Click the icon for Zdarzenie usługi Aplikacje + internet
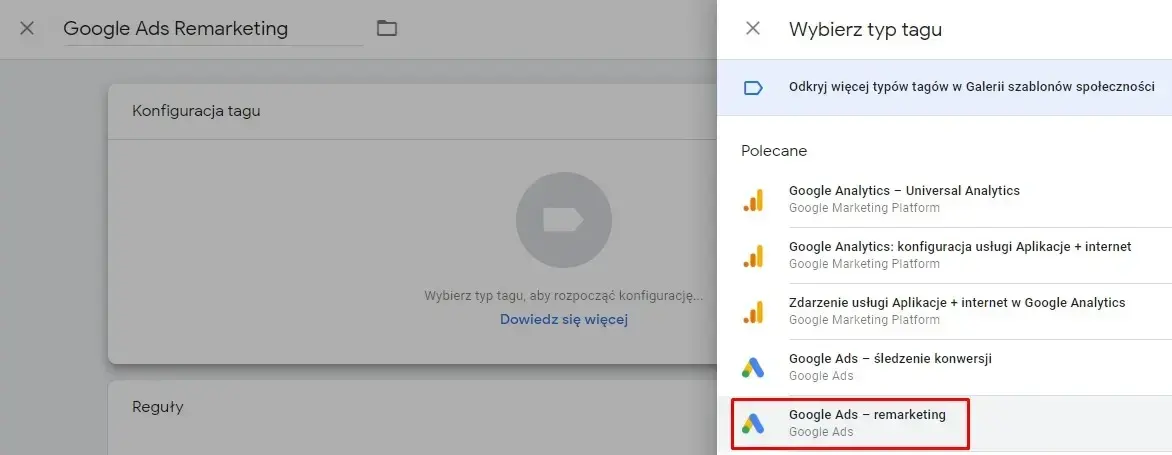This screenshot has height=455, width=1172. click(753, 312)
